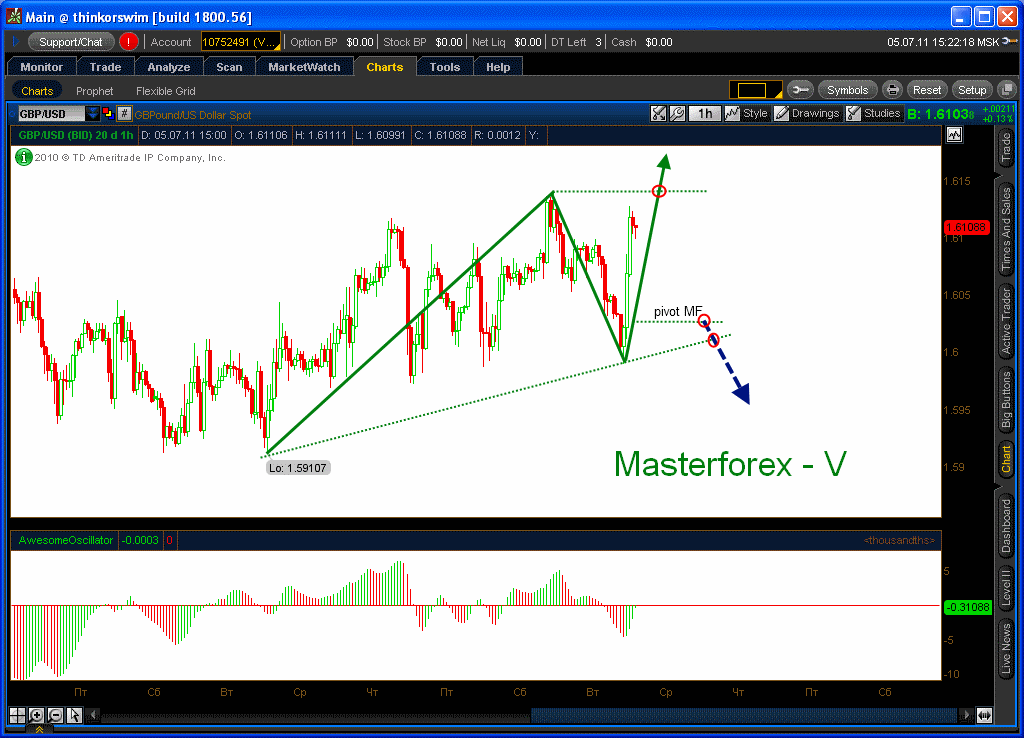Open the Dashboard side panel
The width and height of the screenshot is (1024, 738).
tap(1006, 526)
